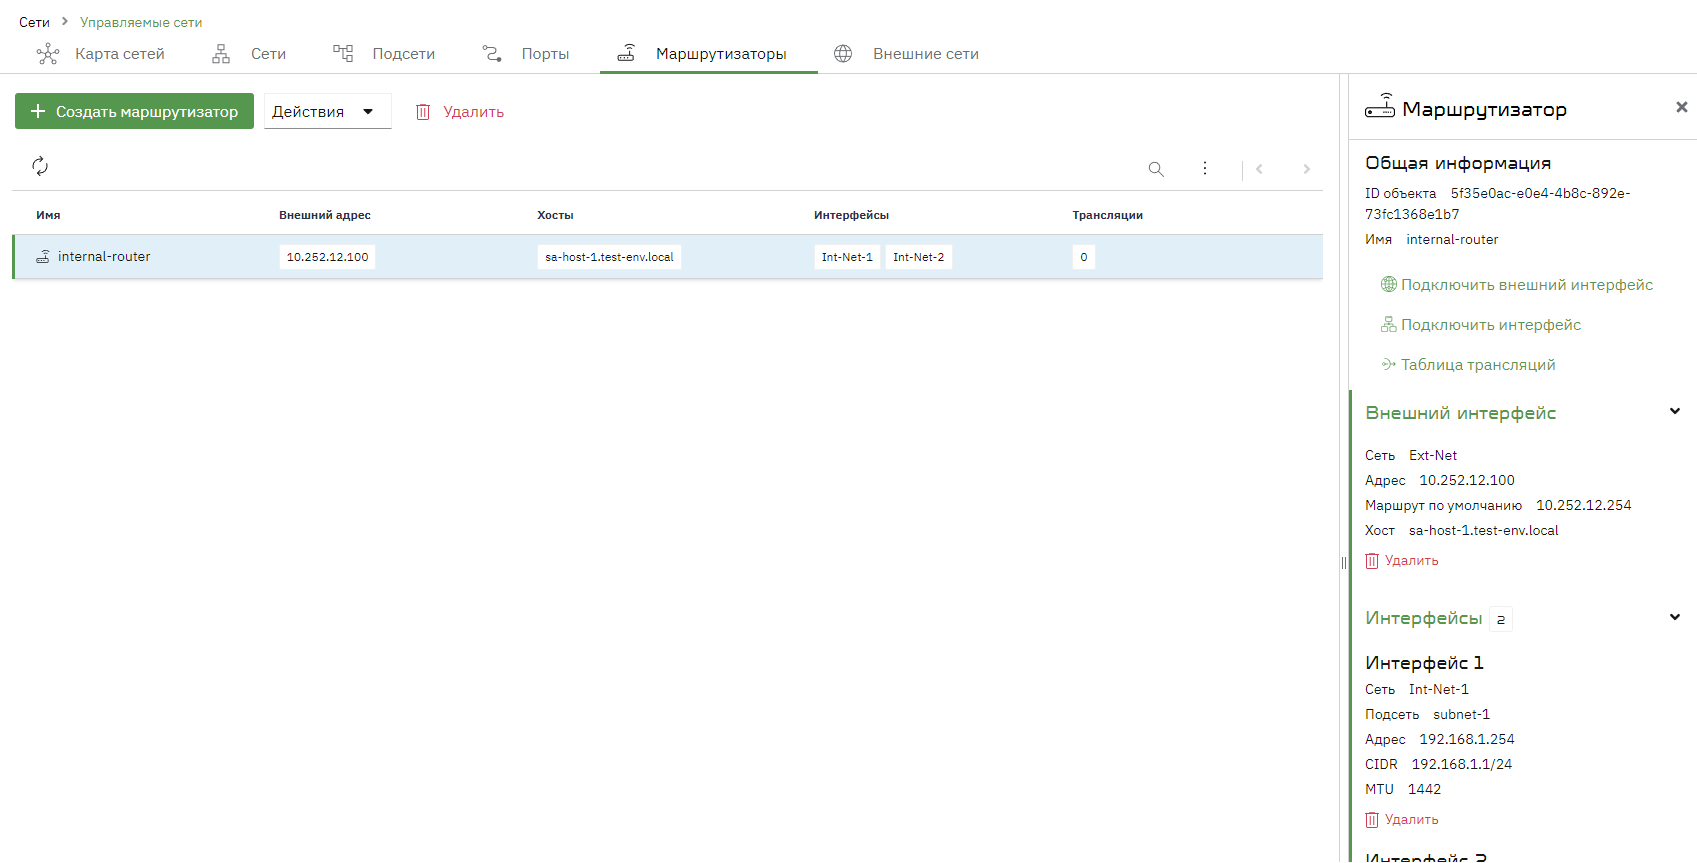Click the Порты tab icon

pyautogui.click(x=492, y=53)
